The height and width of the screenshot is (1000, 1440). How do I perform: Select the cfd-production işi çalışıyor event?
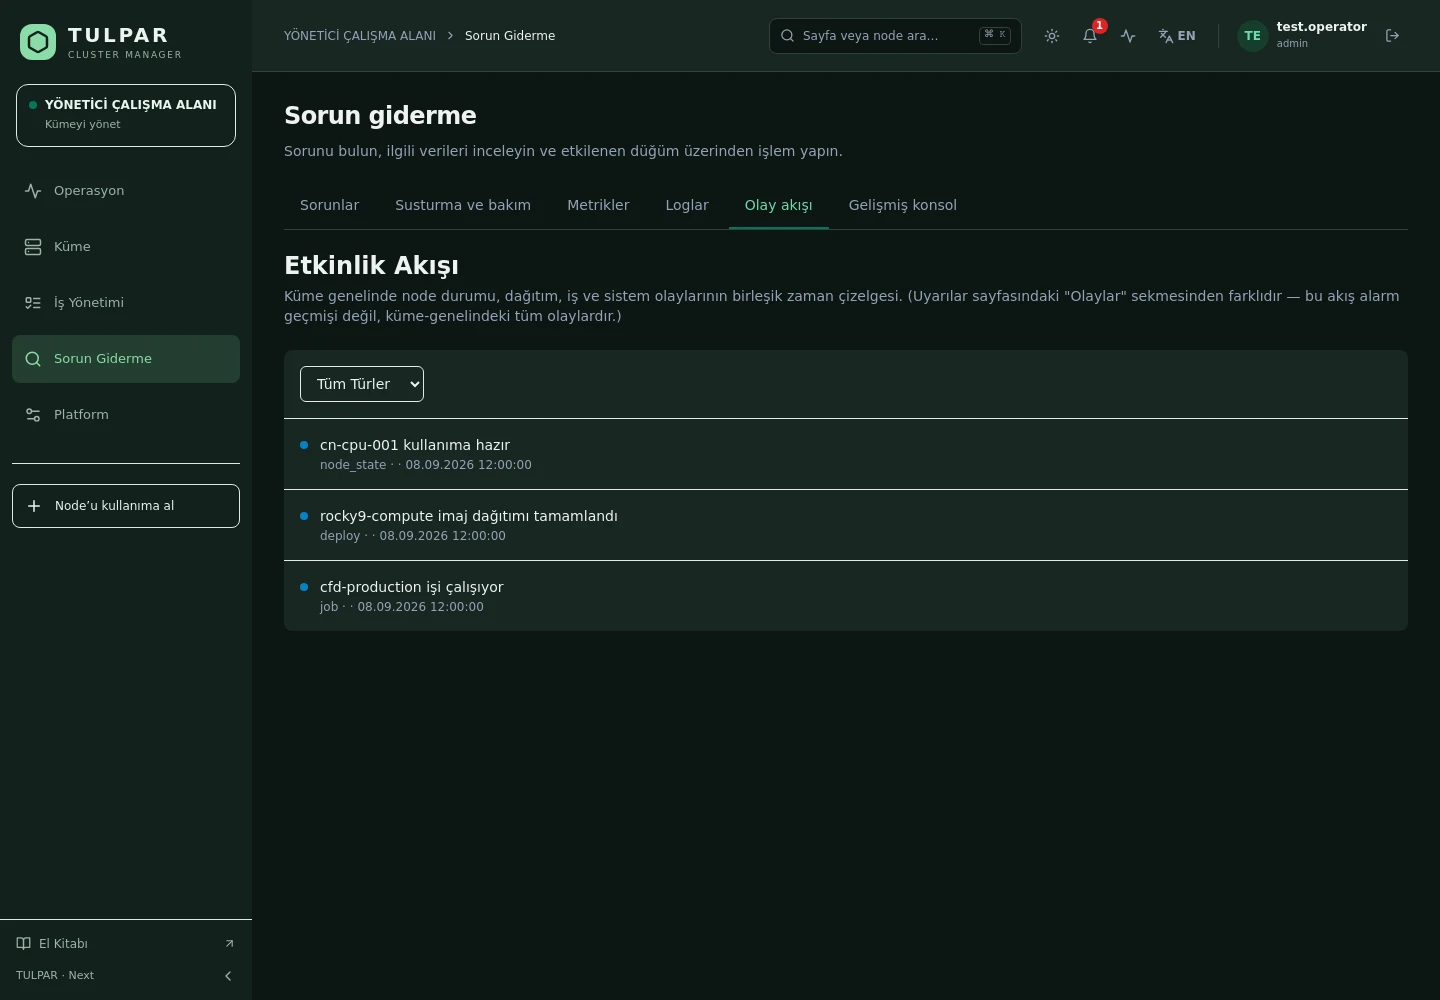[x=846, y=596]
